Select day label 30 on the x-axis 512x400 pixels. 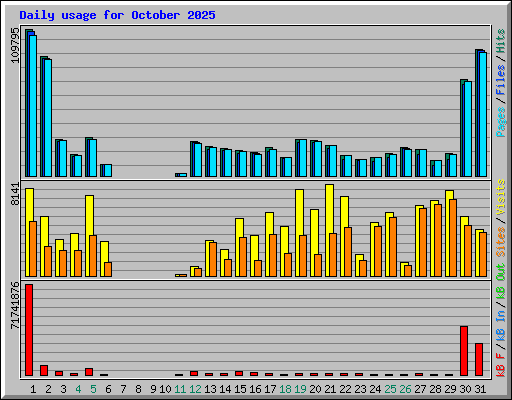pos(465,389)
